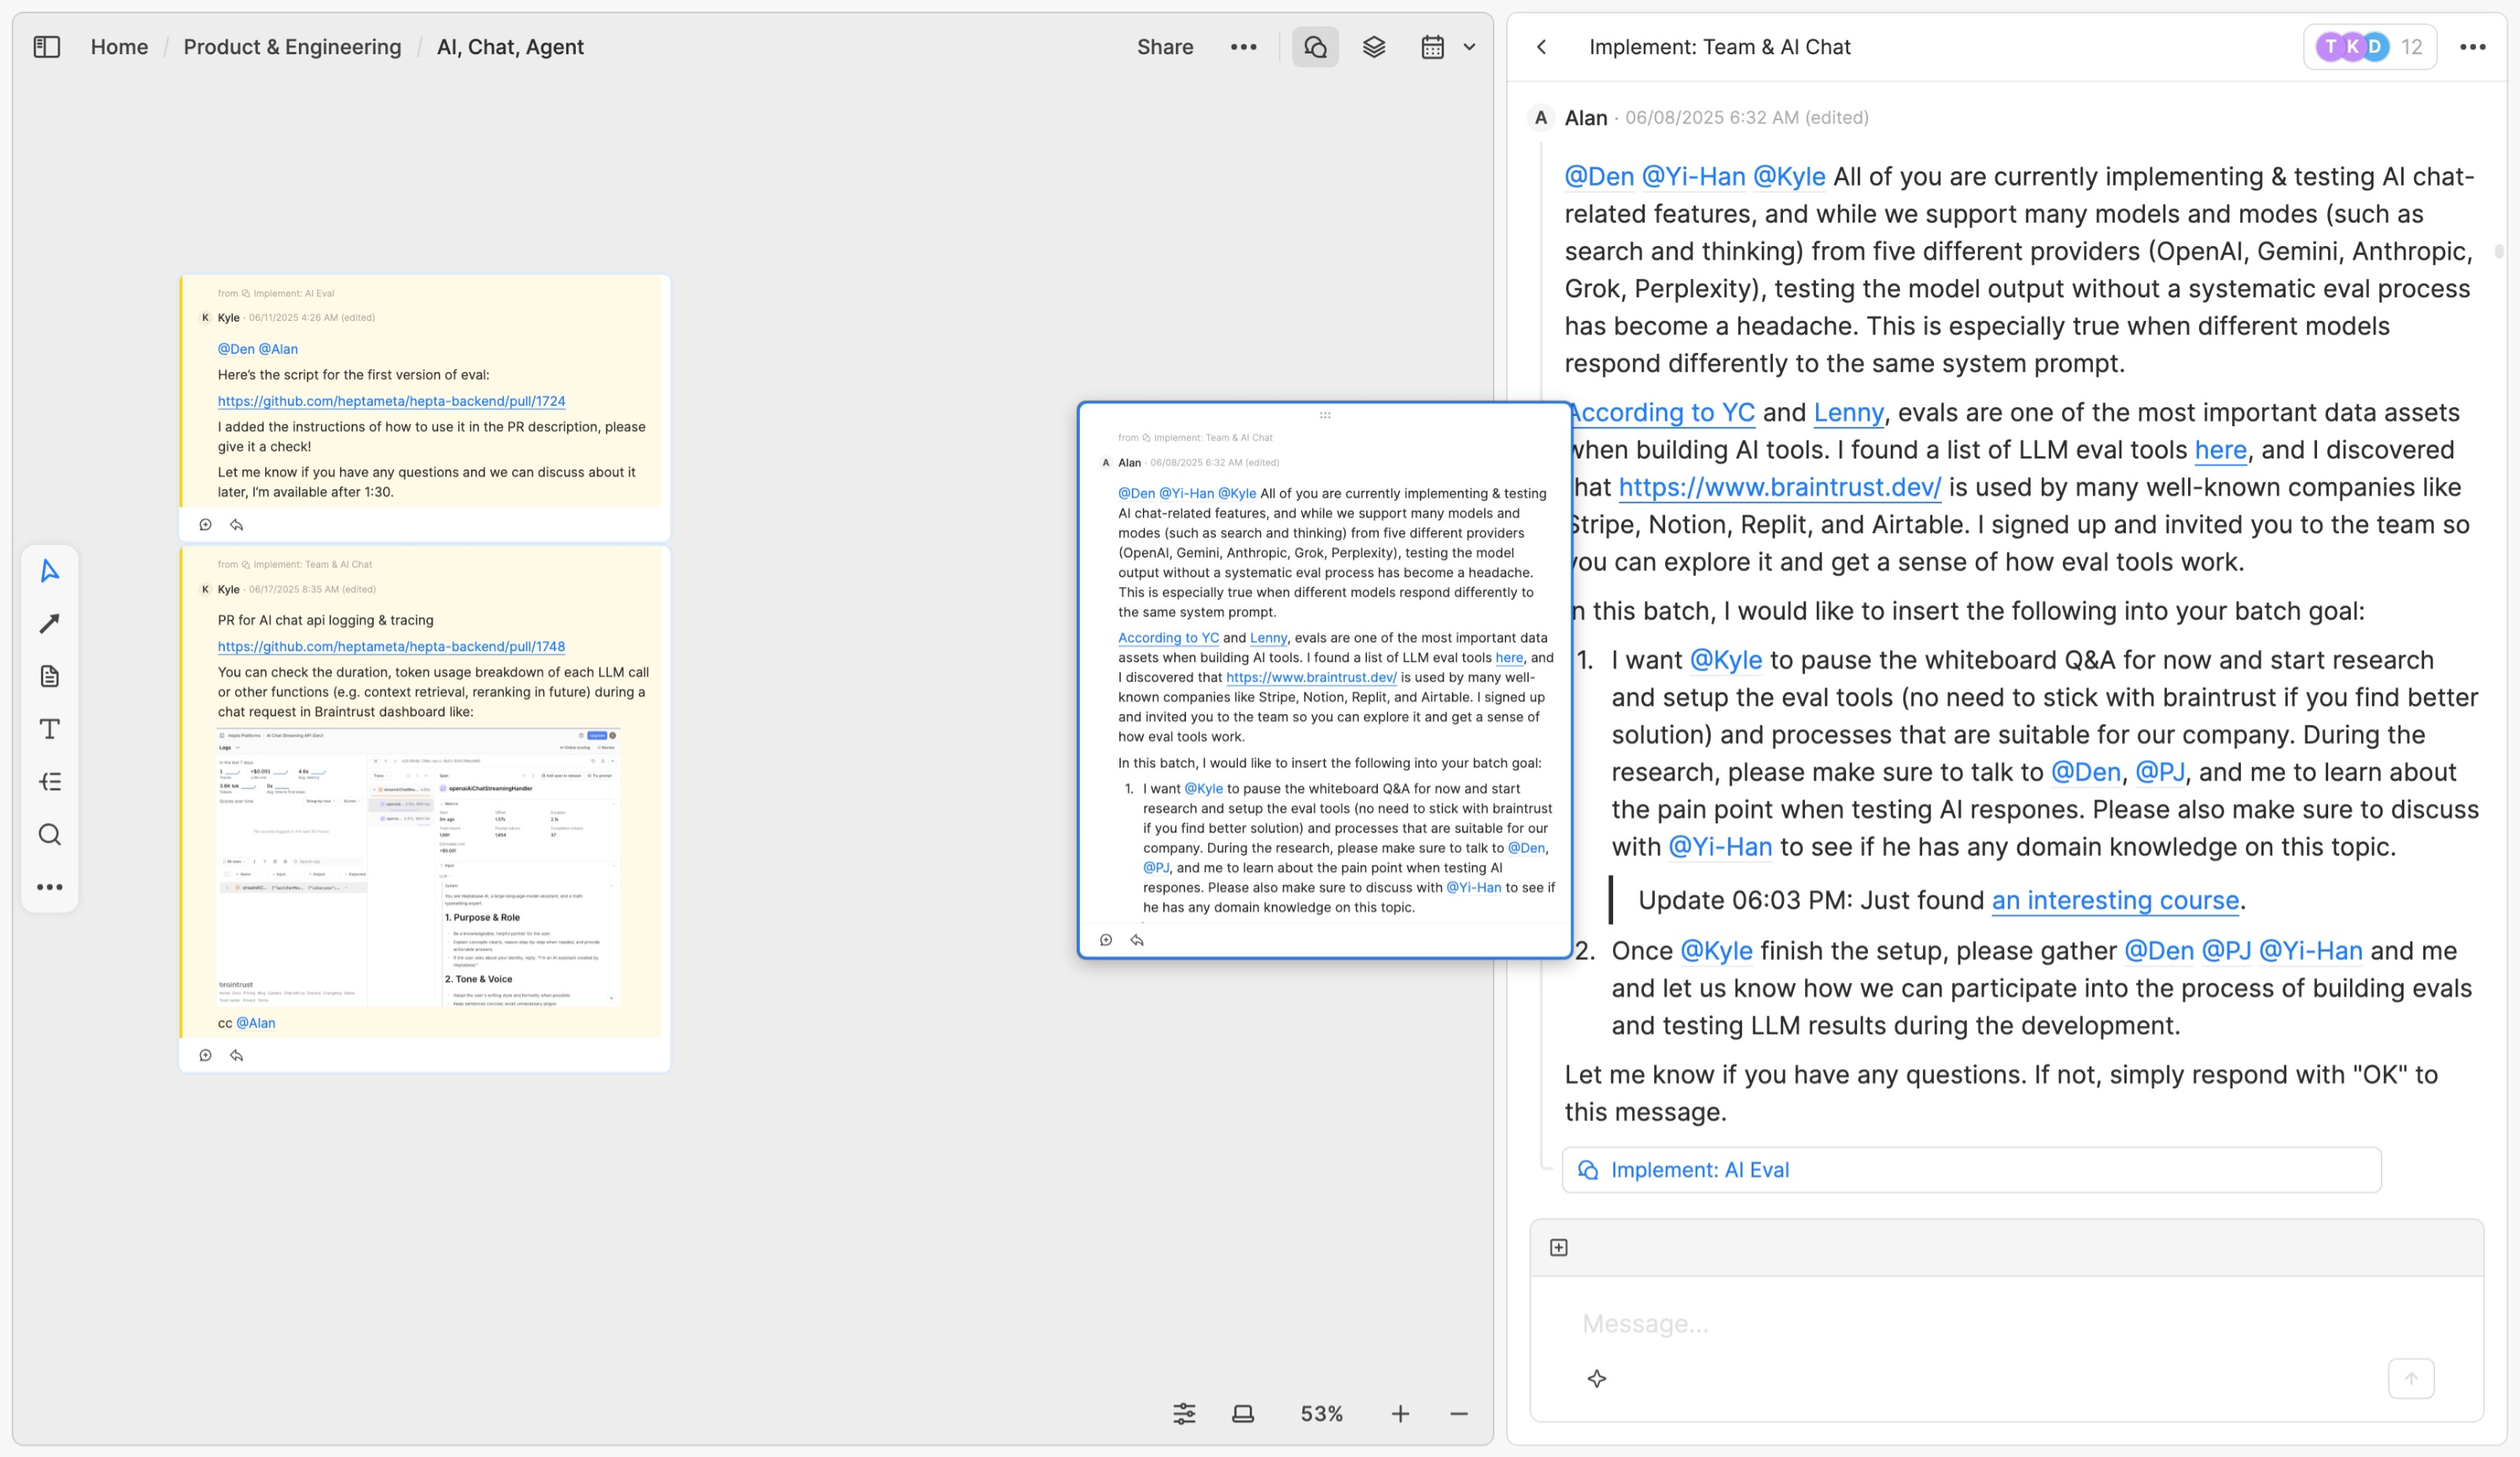
Task: Open the hepta-backend pull 1748 link
Action: pos(391,647)
